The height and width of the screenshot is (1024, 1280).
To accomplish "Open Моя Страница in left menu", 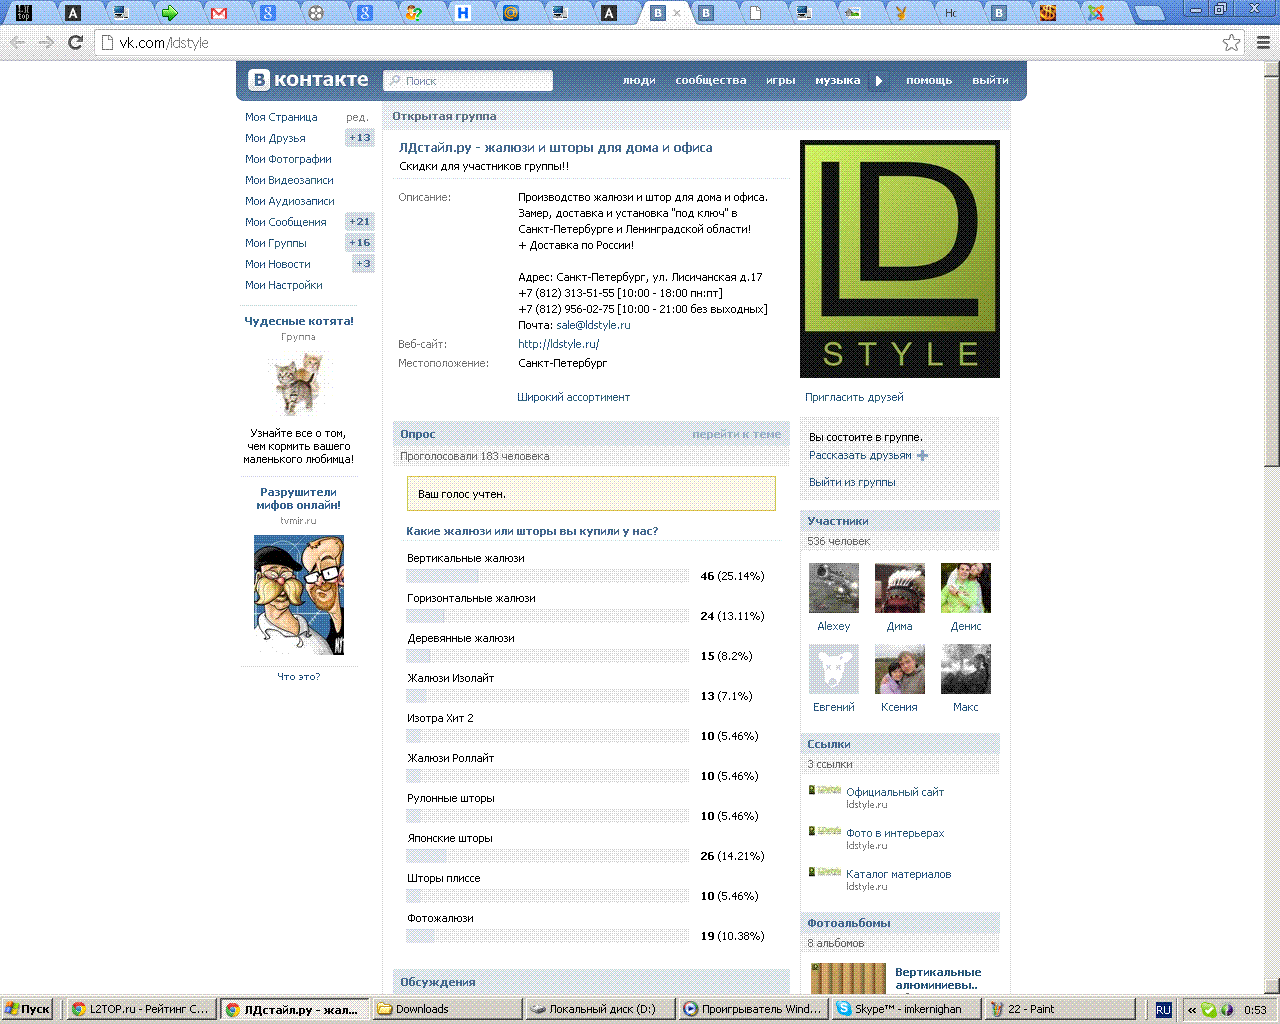I will click(281, 117).
